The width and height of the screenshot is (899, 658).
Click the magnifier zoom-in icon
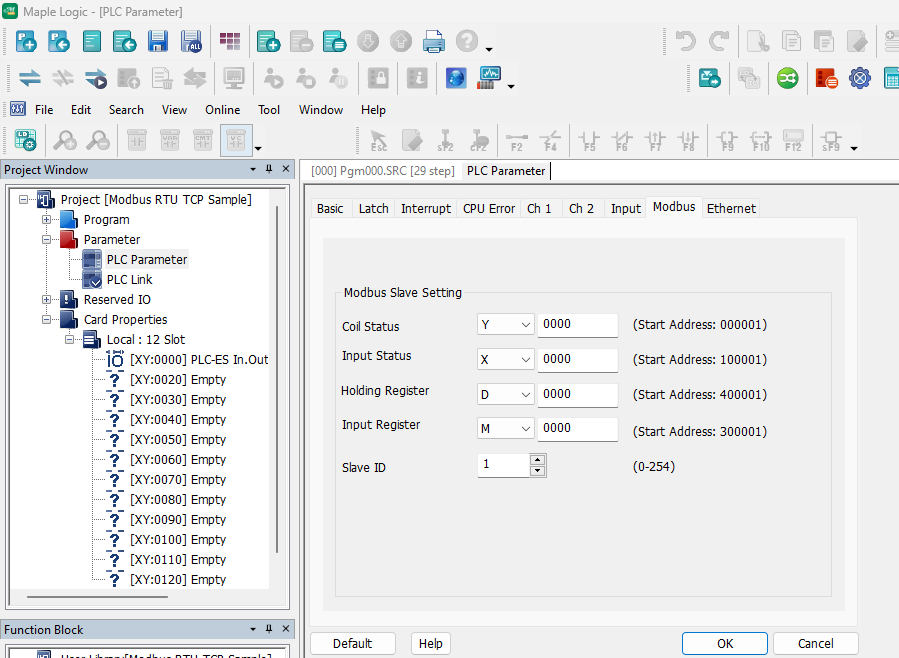(65, 140)
